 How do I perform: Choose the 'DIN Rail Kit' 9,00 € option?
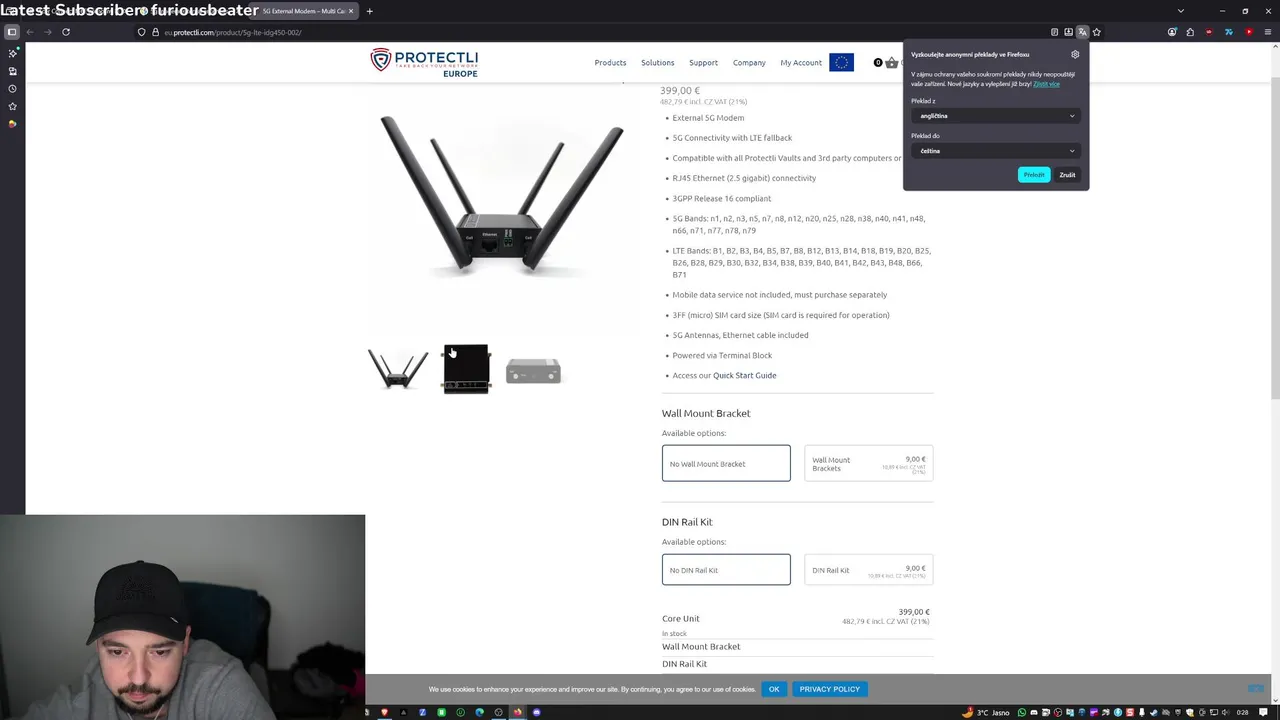click(x=868, y=570)
